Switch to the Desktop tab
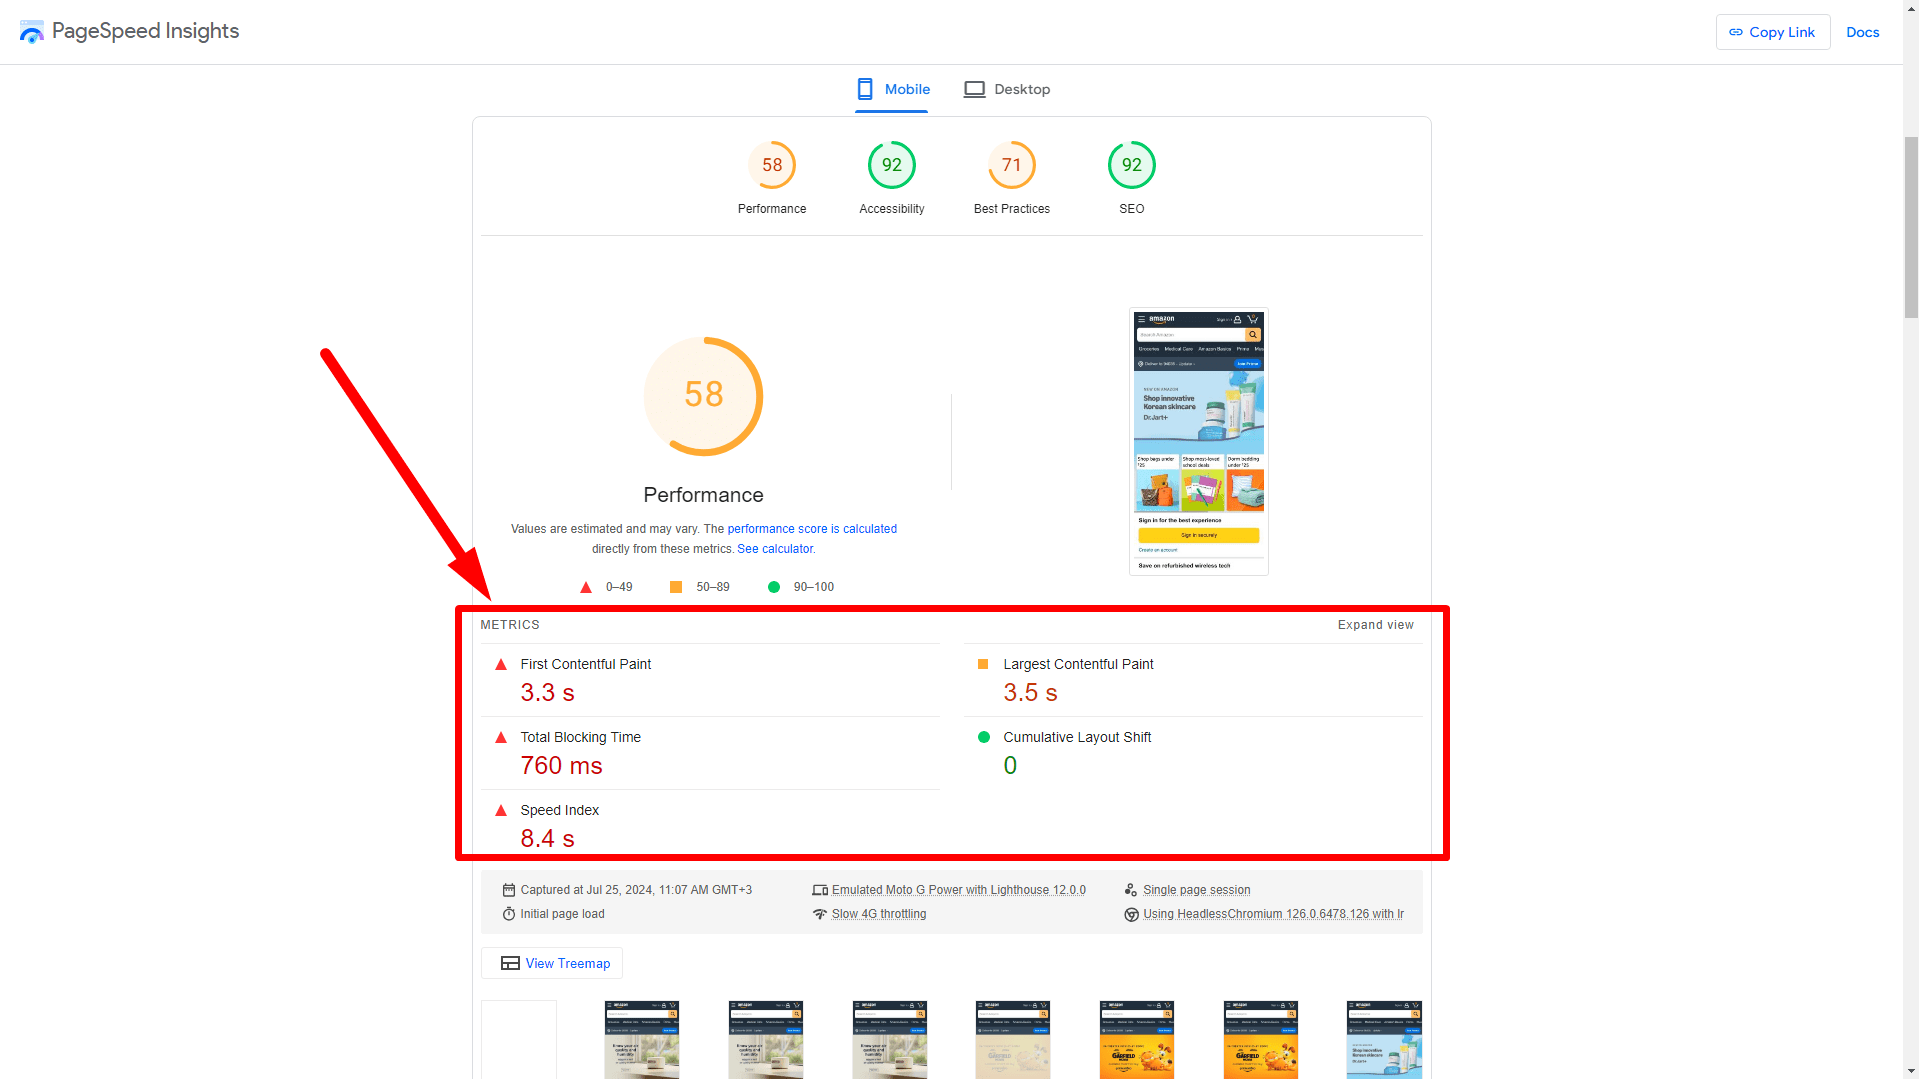Screen dimensions: 1919x1079 (x=1007, y=89)
